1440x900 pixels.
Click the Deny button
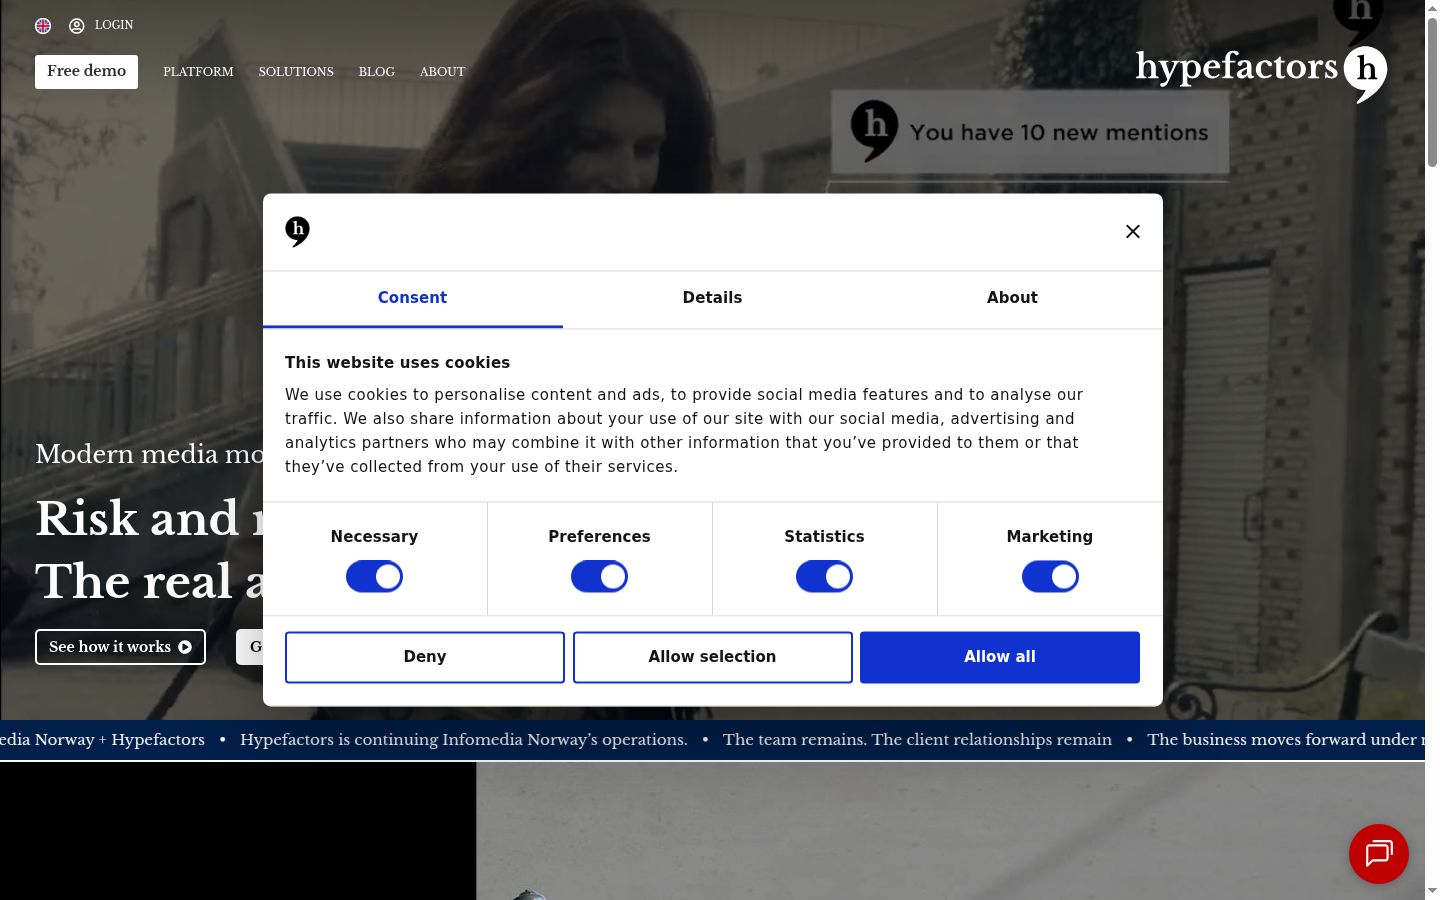(425, 657)
